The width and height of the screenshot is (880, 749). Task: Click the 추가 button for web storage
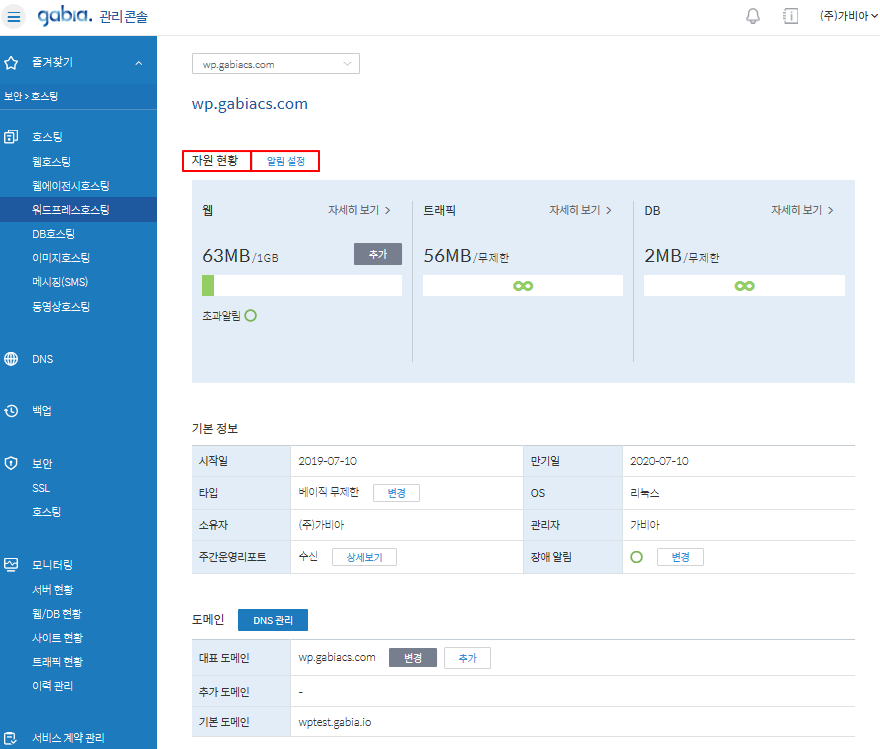coord(377,254)
